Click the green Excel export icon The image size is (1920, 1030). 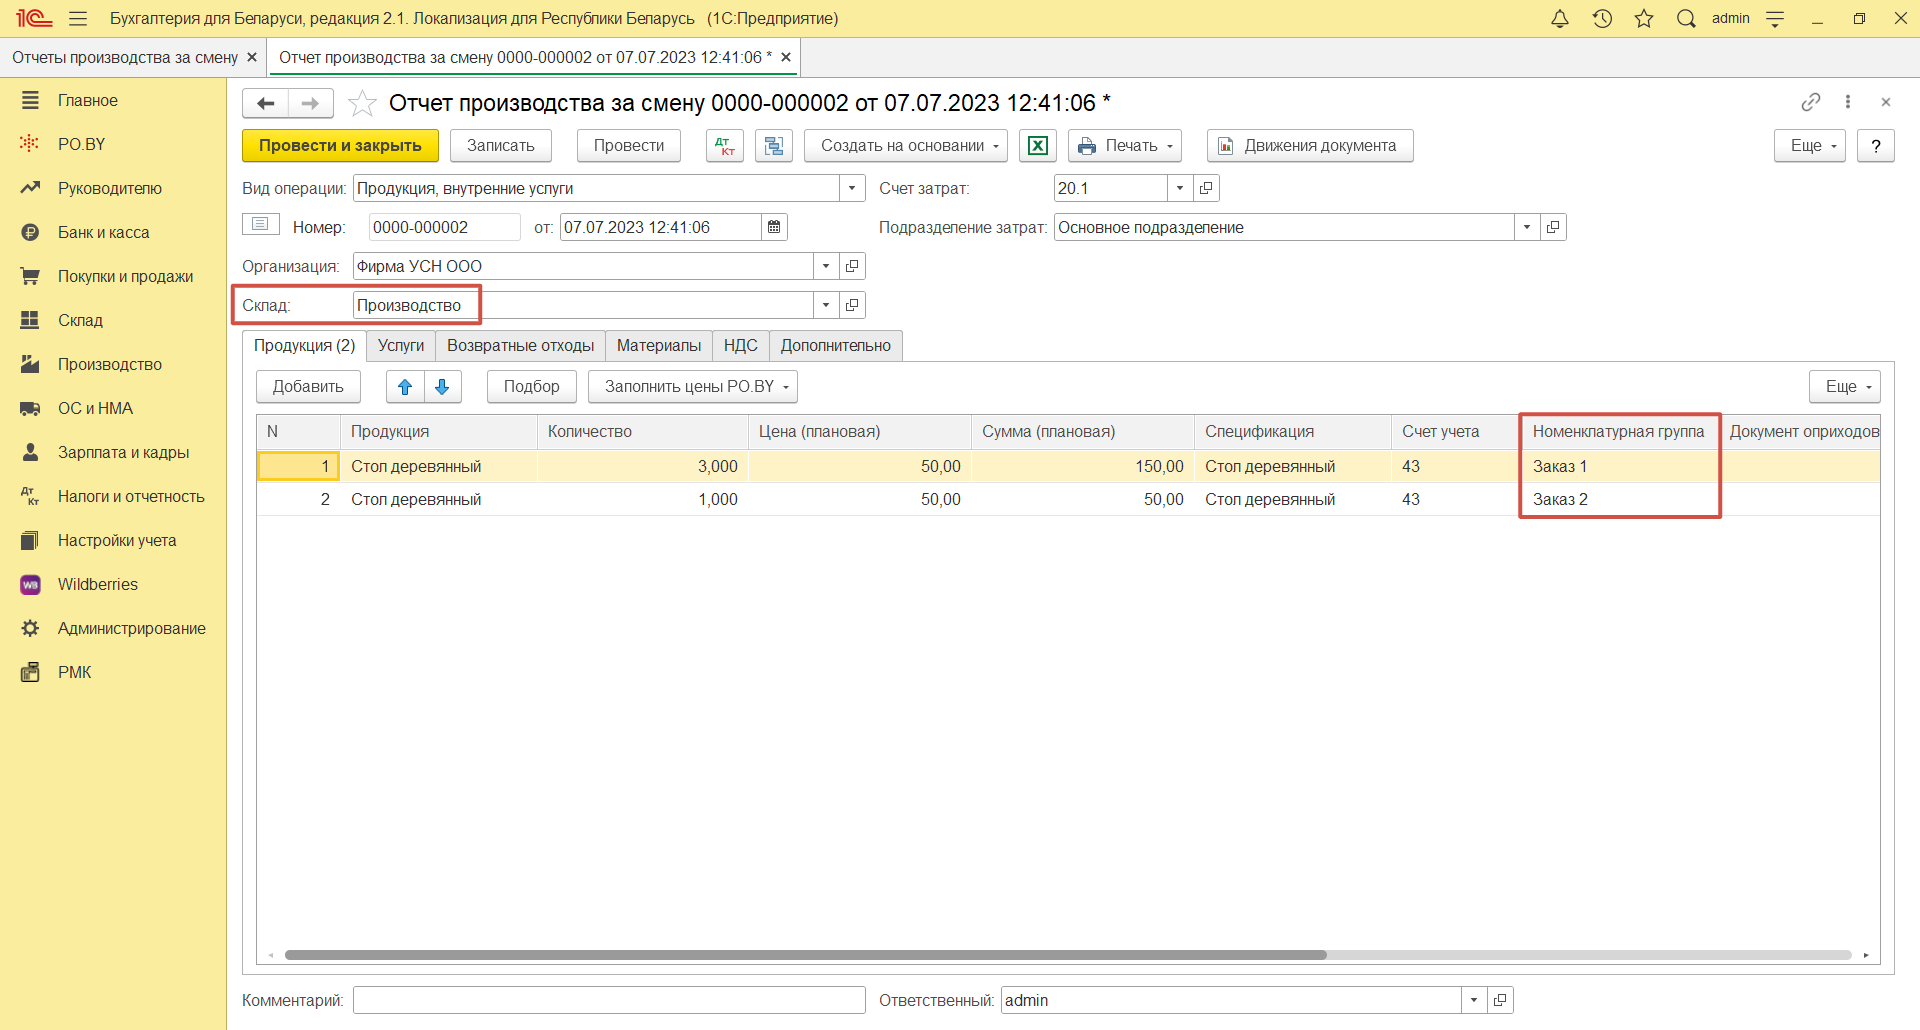point(1038,146)
